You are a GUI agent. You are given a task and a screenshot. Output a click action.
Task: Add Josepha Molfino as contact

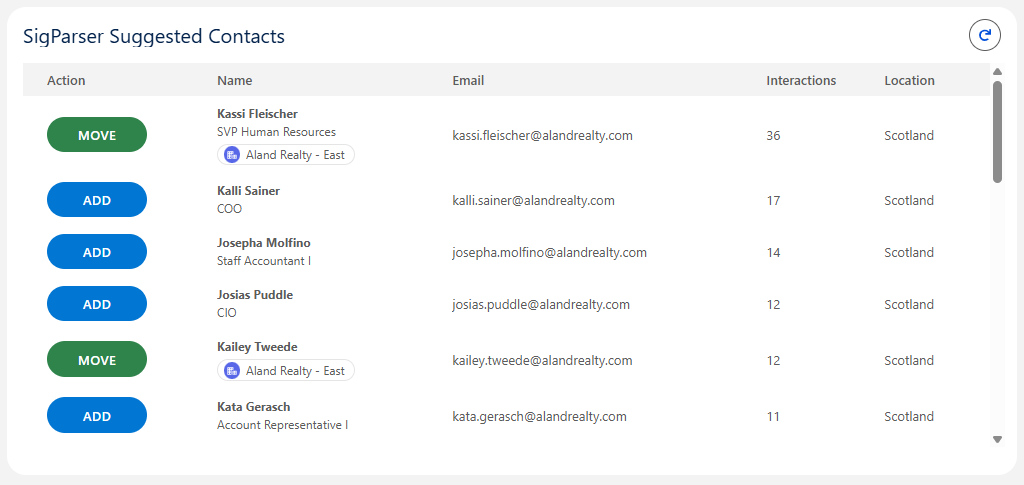97,252
